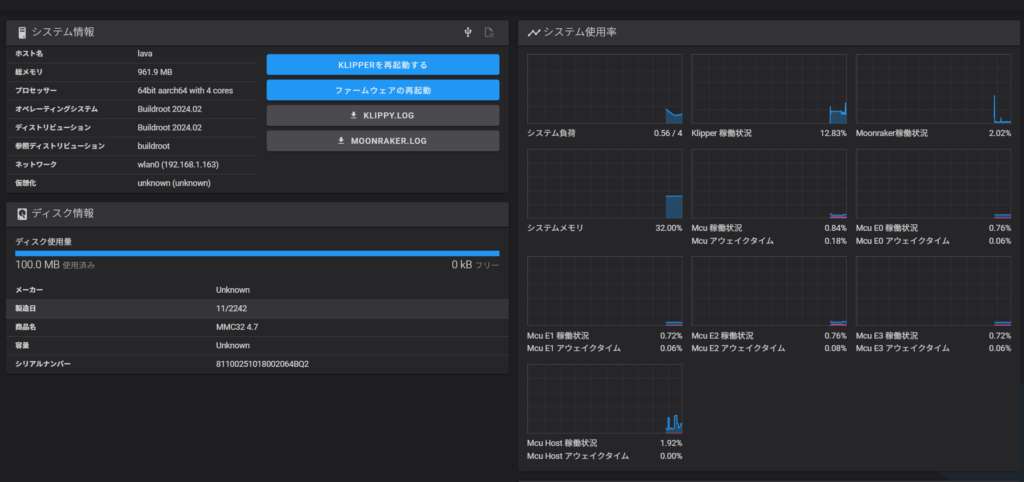The image size is (1024, 482).
Task: Click the document icon next to the USB icon
Action: pyautogui.click(x=489, y=32)
